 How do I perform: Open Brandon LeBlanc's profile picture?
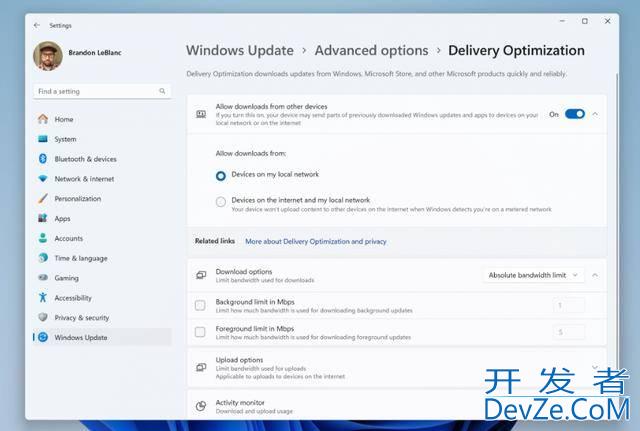click(48, 56)
